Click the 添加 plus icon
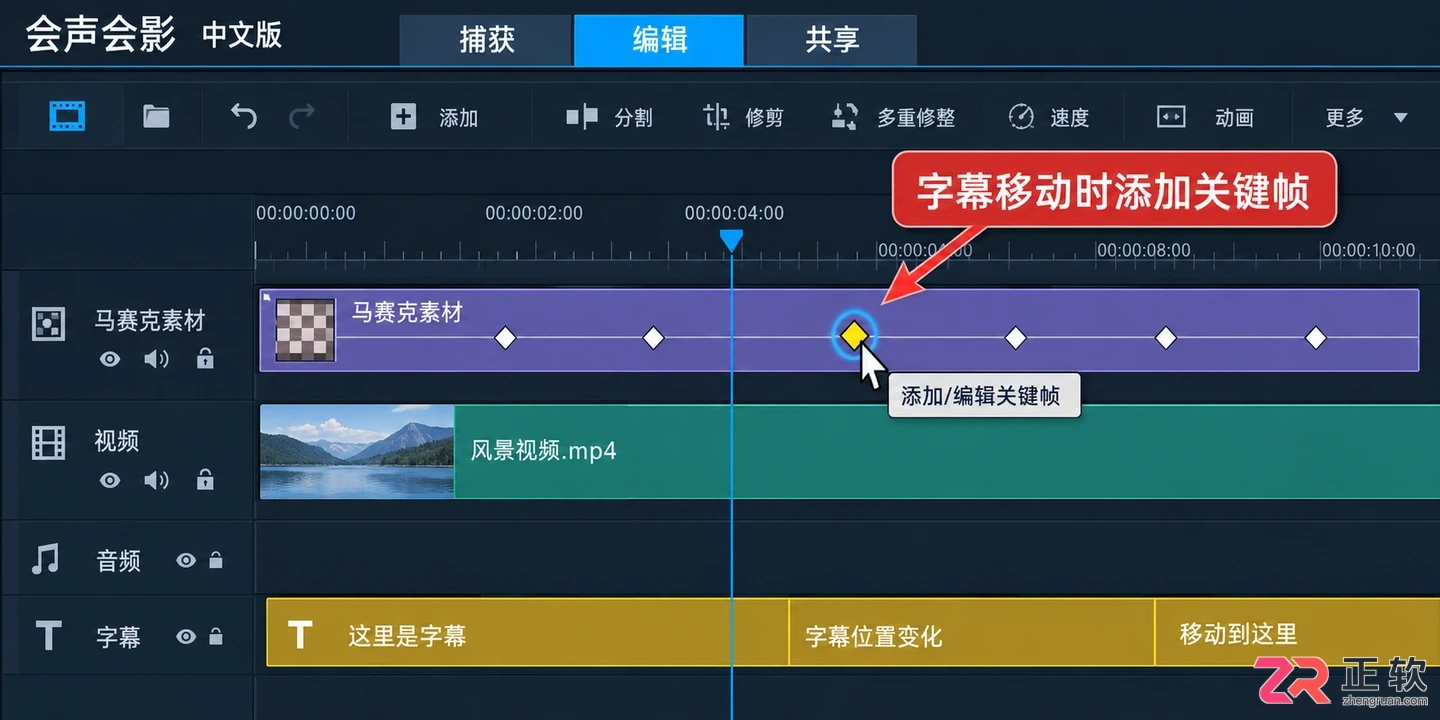The height and width of the screenshot is (720, 1440). pos(403,117)
